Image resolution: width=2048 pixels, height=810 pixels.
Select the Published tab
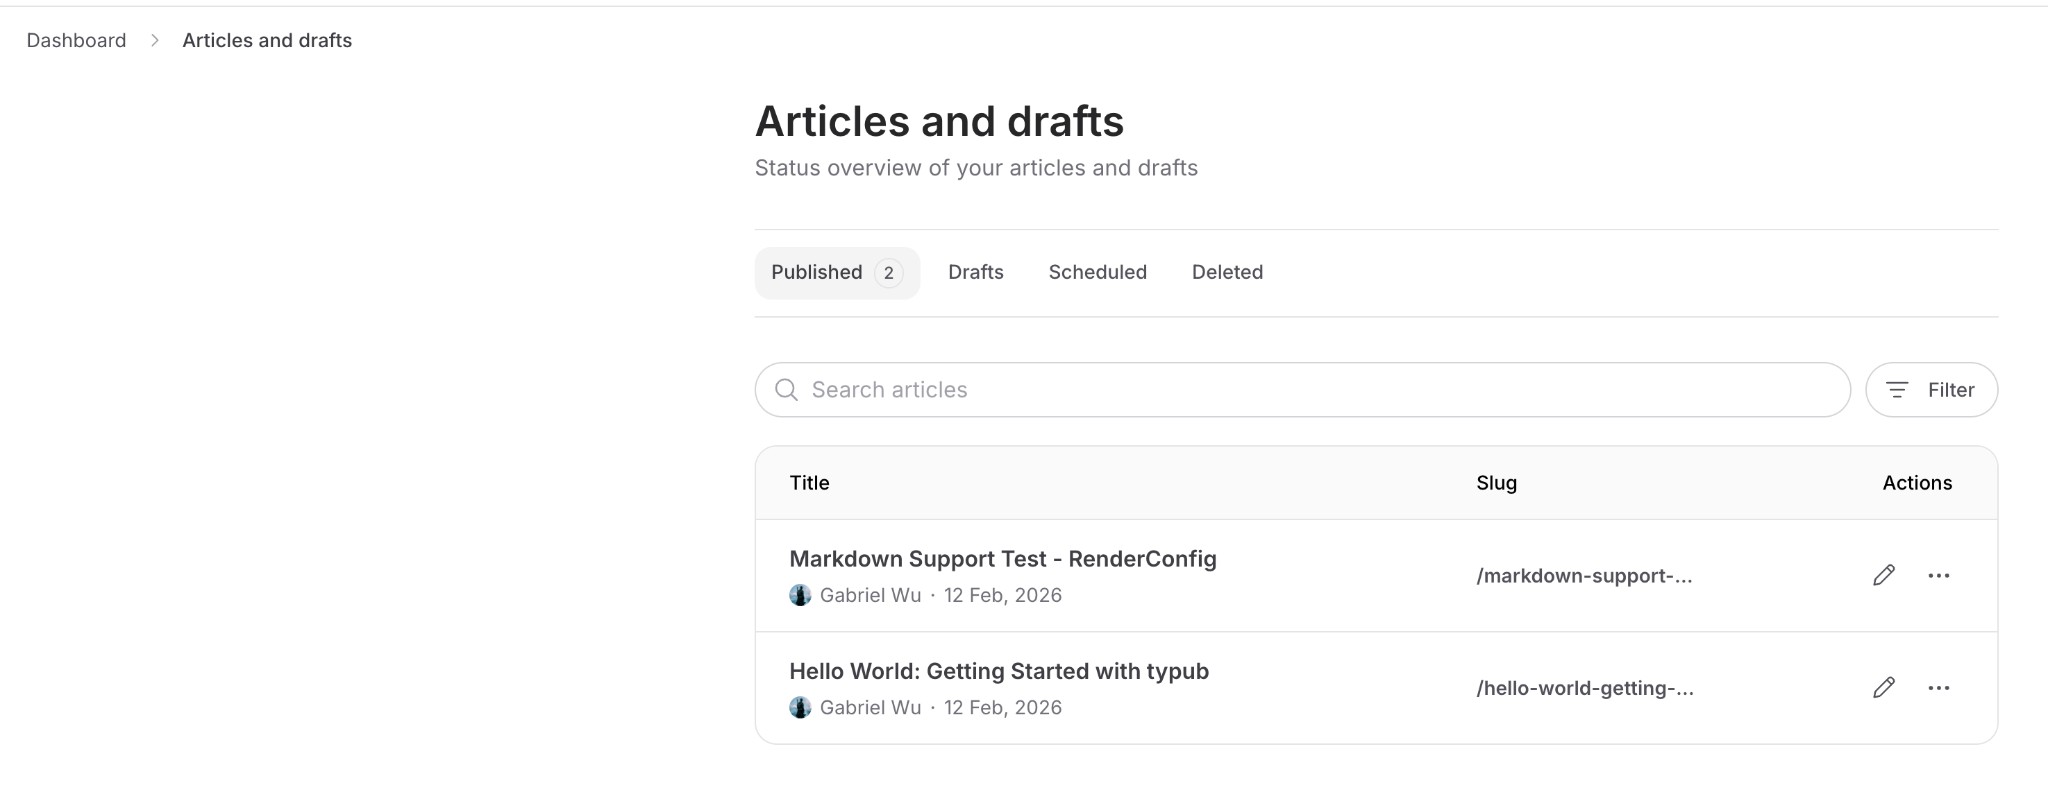(x=817, y=272)
